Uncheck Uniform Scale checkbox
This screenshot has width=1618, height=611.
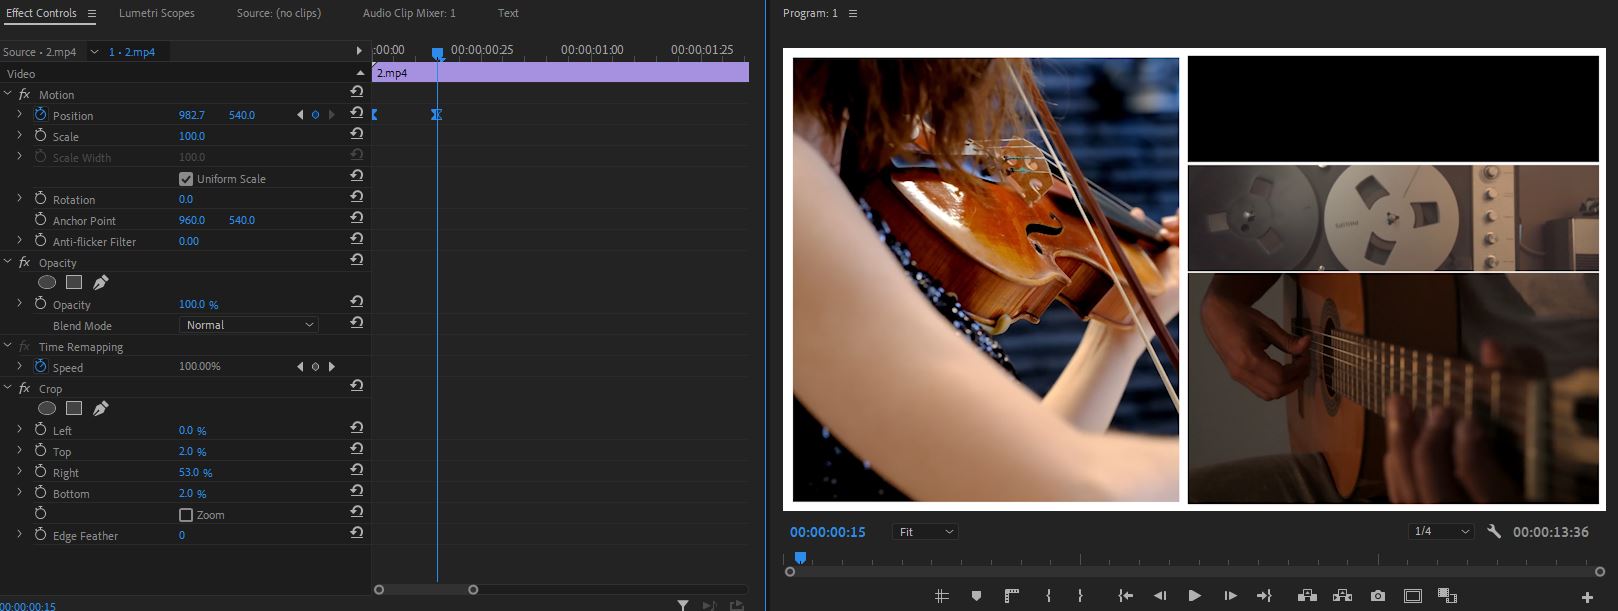186,179
